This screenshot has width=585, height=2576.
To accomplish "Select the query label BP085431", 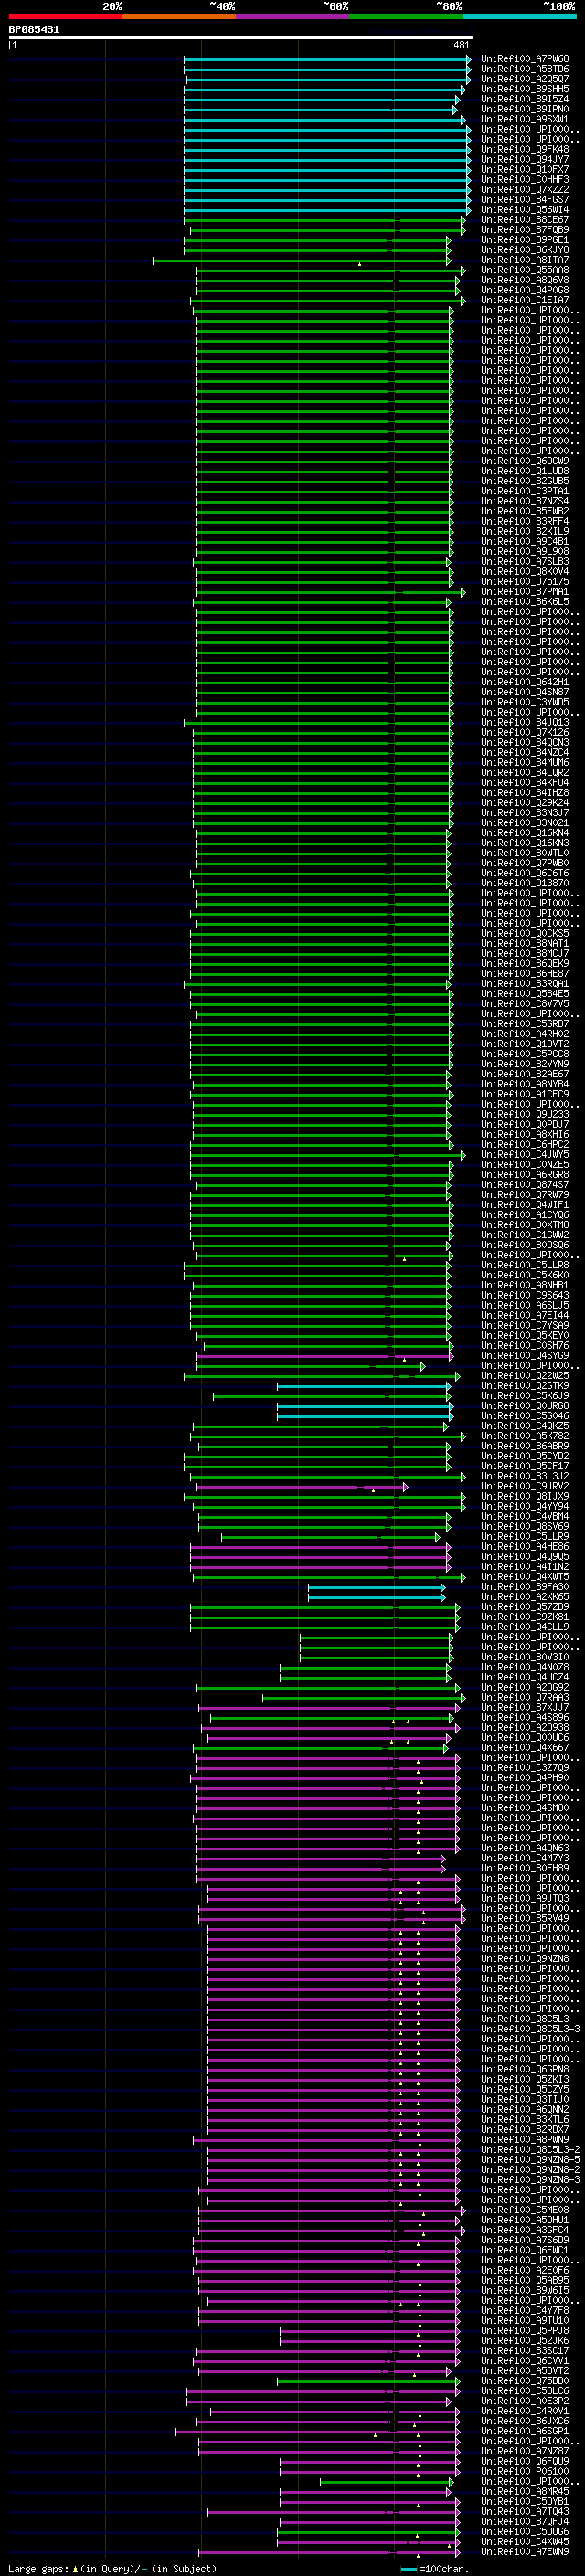I will tap(34, 30).
